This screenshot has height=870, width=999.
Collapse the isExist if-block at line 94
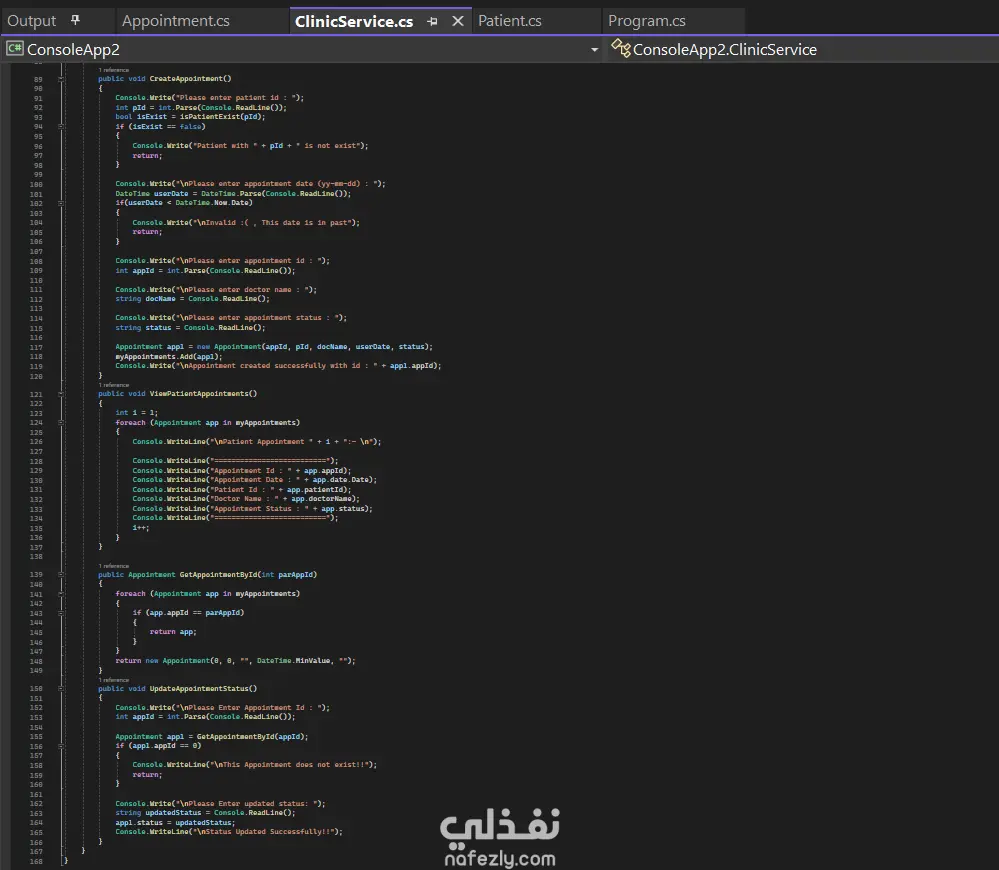click(61, 127)
